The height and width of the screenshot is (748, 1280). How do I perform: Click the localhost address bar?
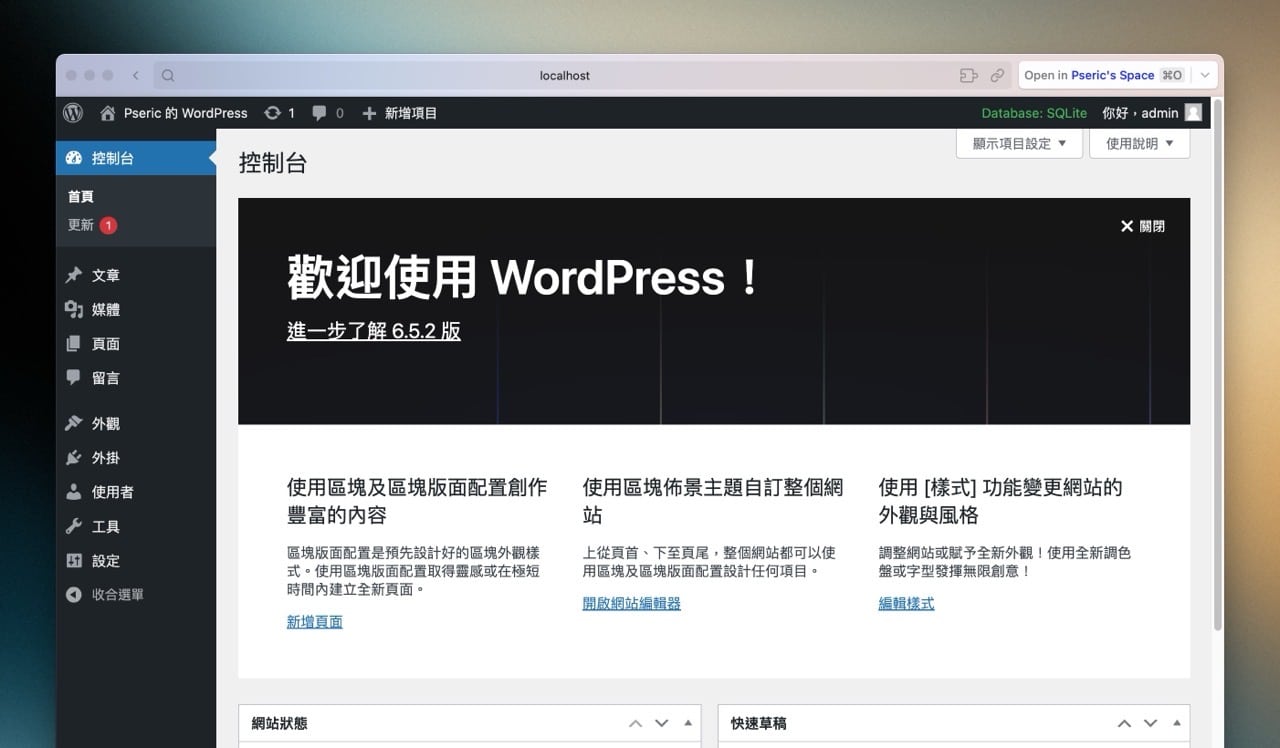564,75
